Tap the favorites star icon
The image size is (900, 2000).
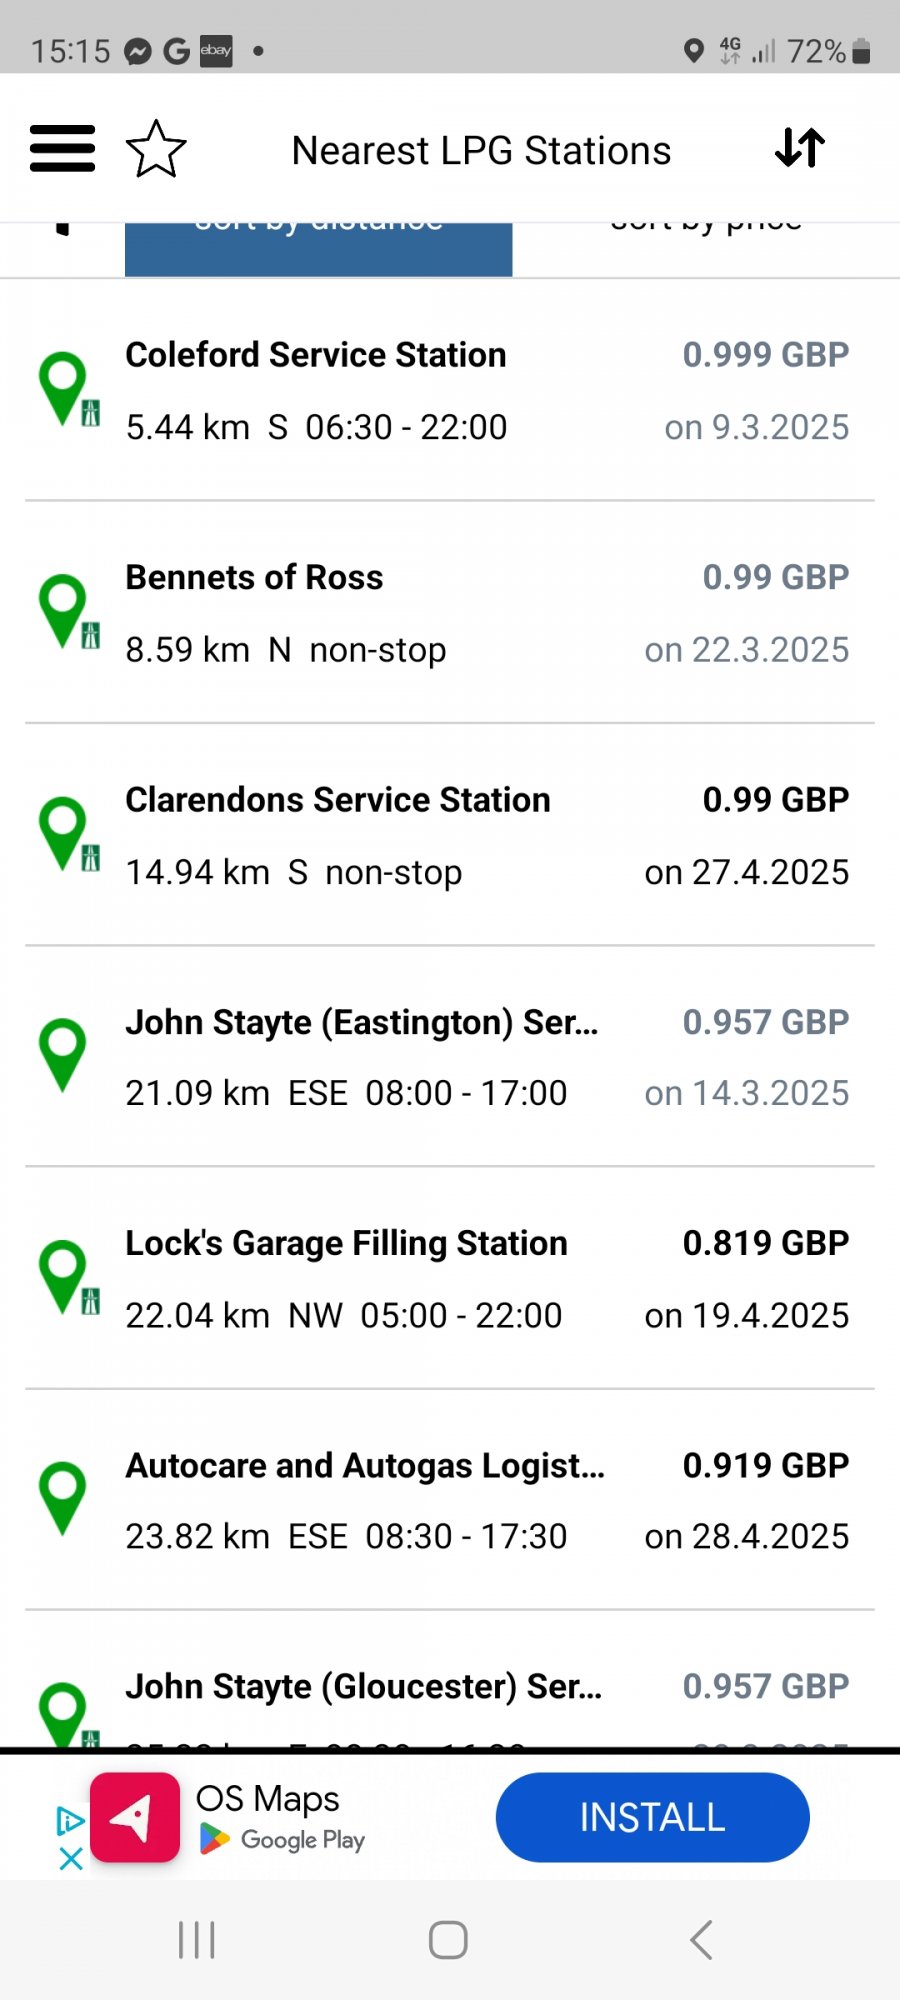[x=156, y=149]
